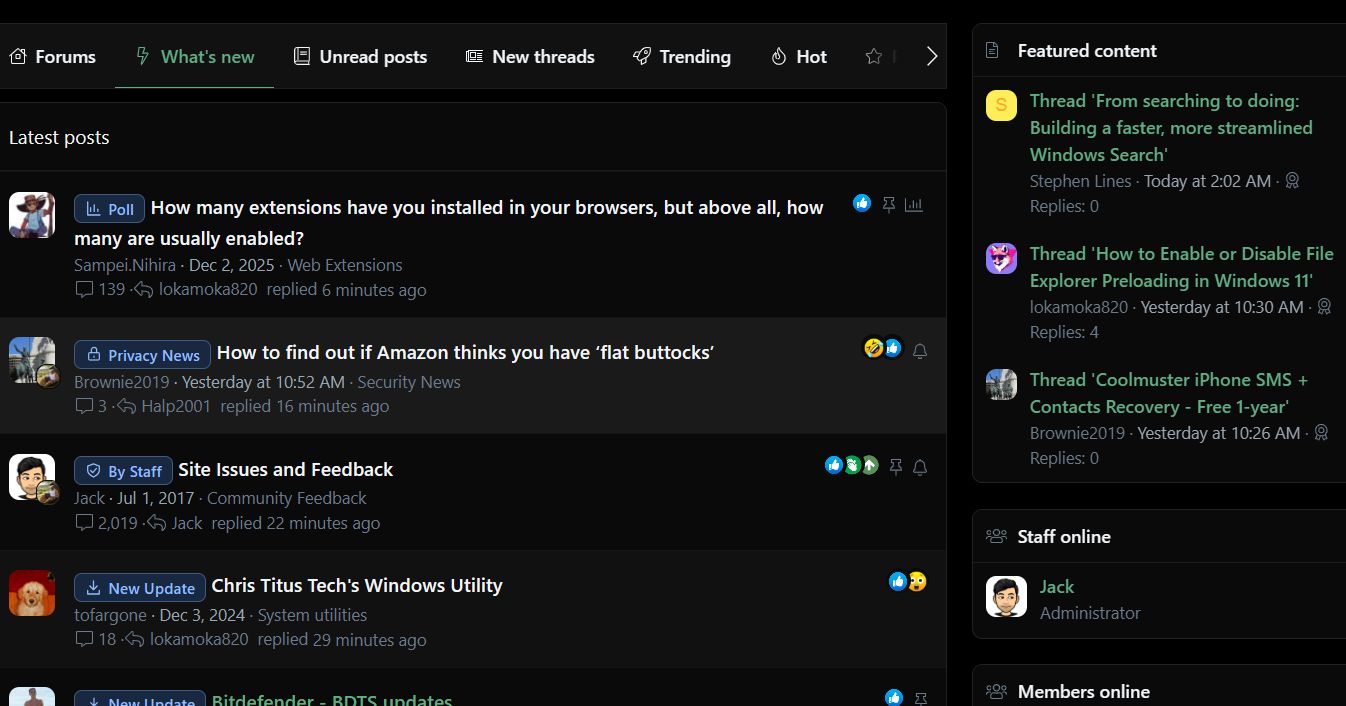Click the reaction icons on Site Issues and Feedback
Screen dimensions: 1346x706
point(852,465)
